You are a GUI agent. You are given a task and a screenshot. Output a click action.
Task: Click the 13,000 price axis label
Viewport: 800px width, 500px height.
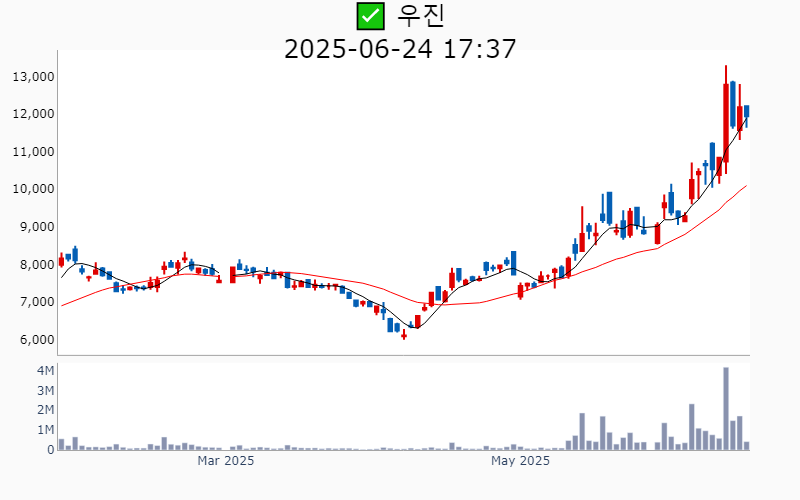point(34,77)
